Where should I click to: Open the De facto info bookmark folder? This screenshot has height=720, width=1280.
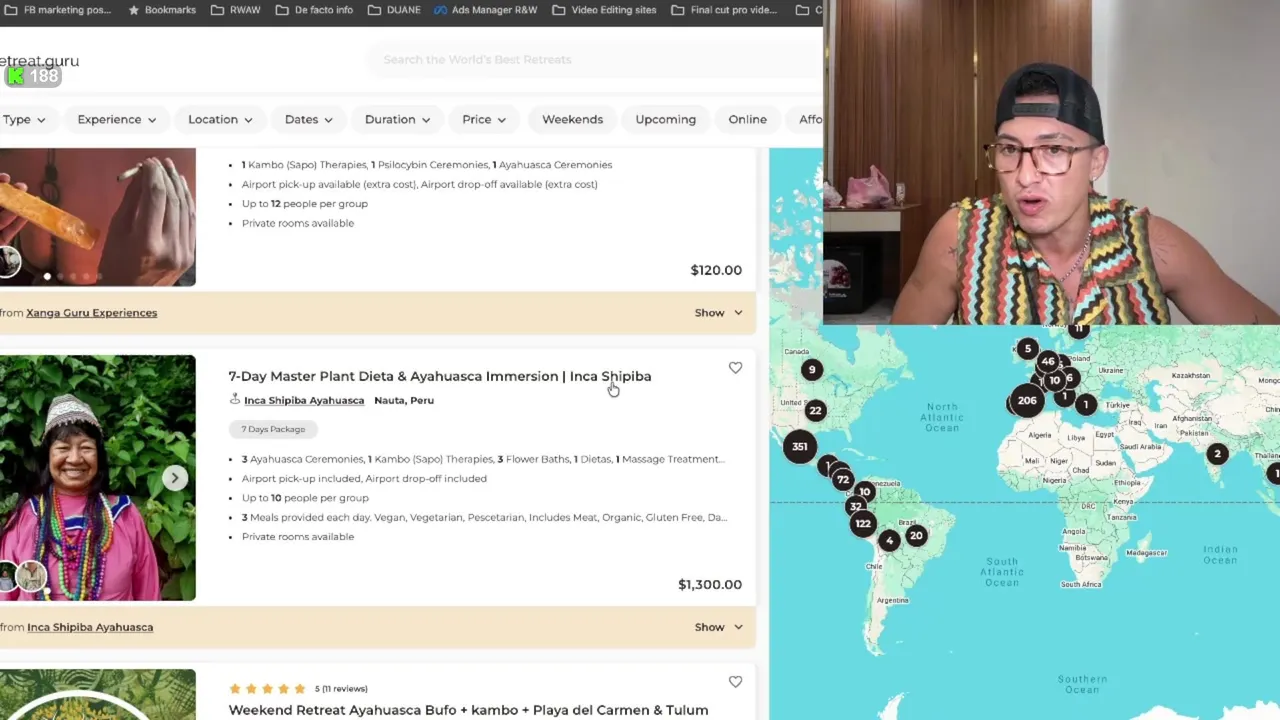point(314,10)
